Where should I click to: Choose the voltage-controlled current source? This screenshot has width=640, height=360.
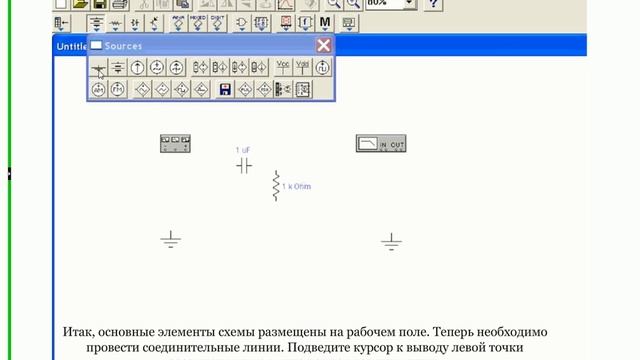(220, 67)
